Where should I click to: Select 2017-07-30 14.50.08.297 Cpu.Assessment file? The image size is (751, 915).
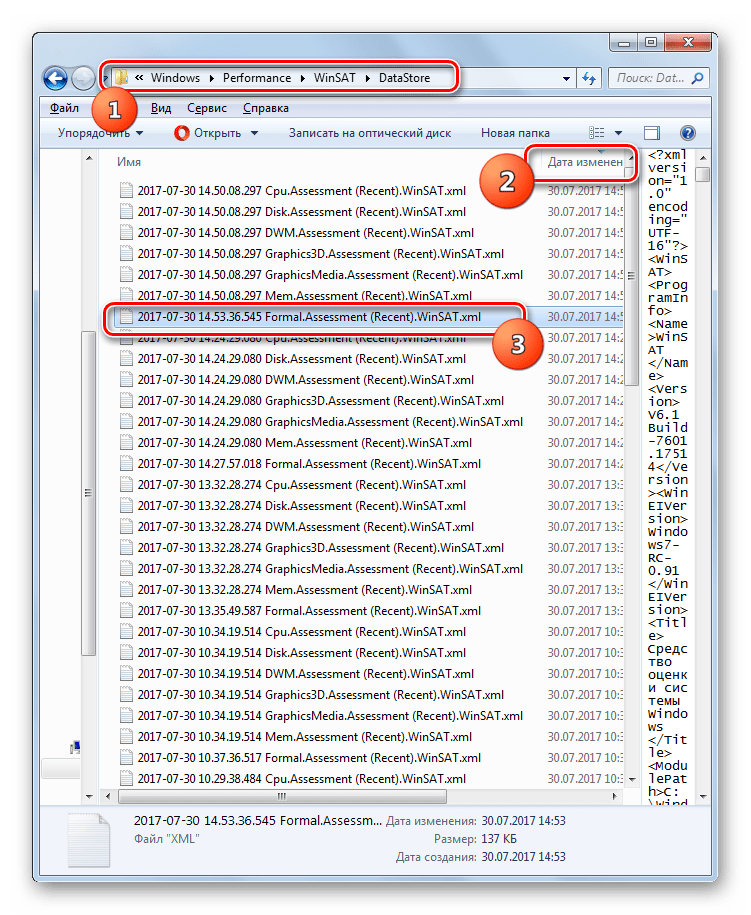tap(302, 191)
